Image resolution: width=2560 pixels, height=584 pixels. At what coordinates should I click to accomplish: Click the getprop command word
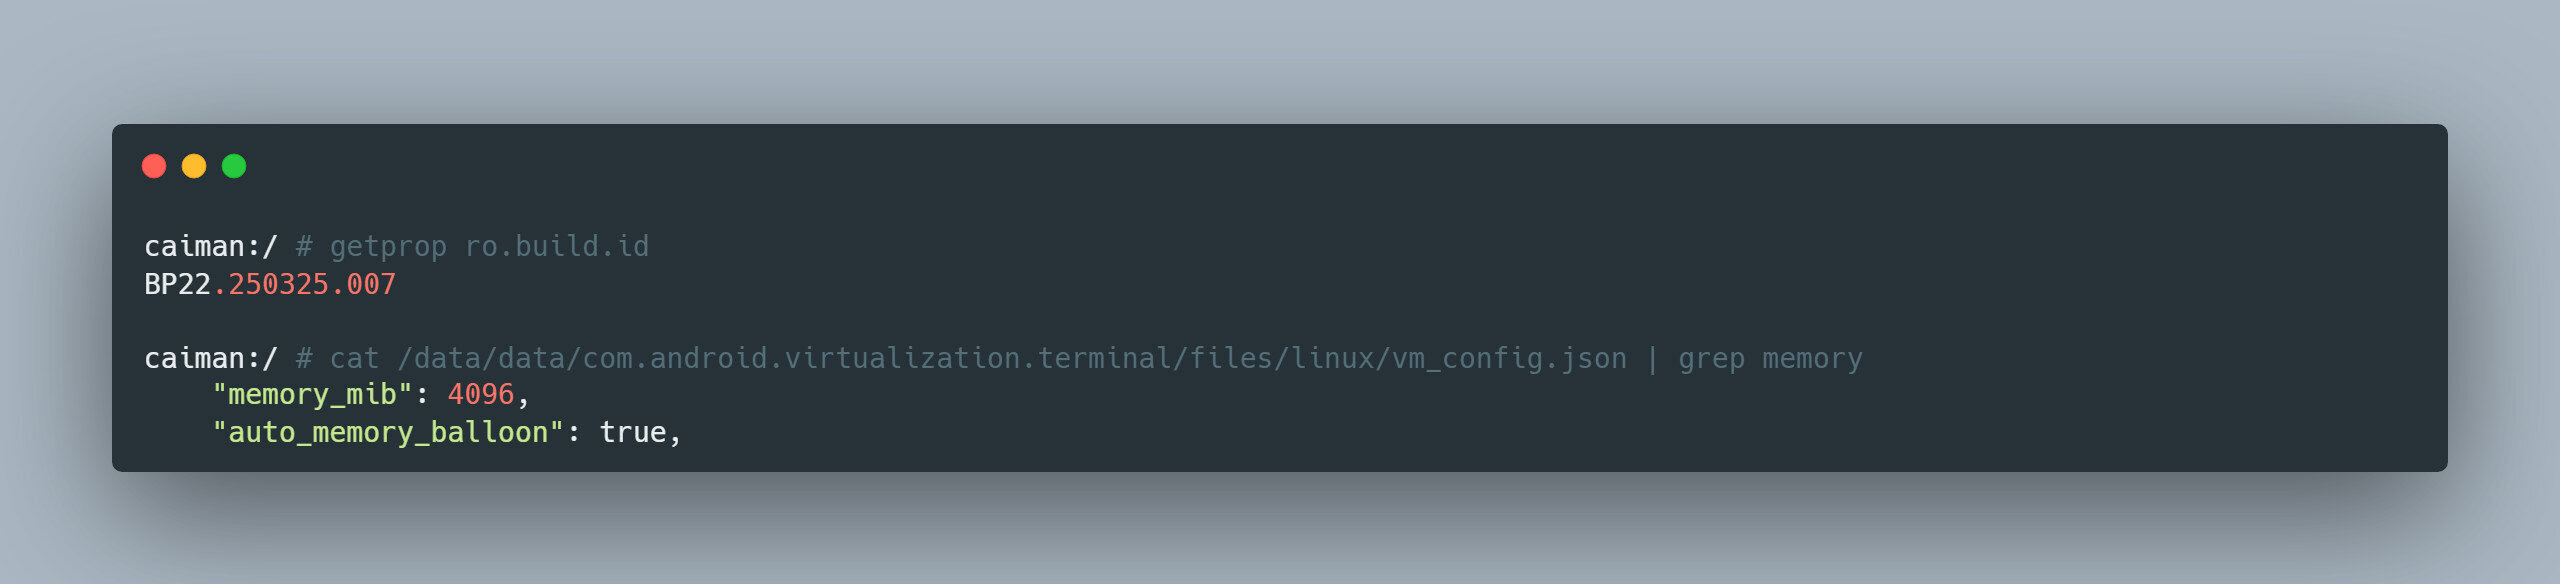[388, 247]
